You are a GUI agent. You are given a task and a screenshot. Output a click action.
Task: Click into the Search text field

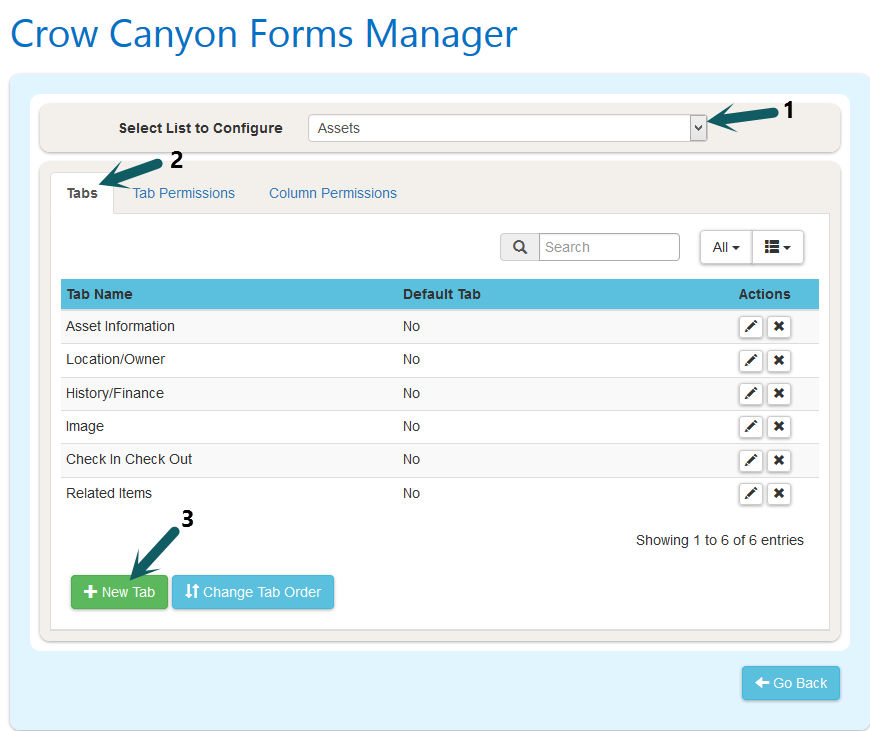609,247
